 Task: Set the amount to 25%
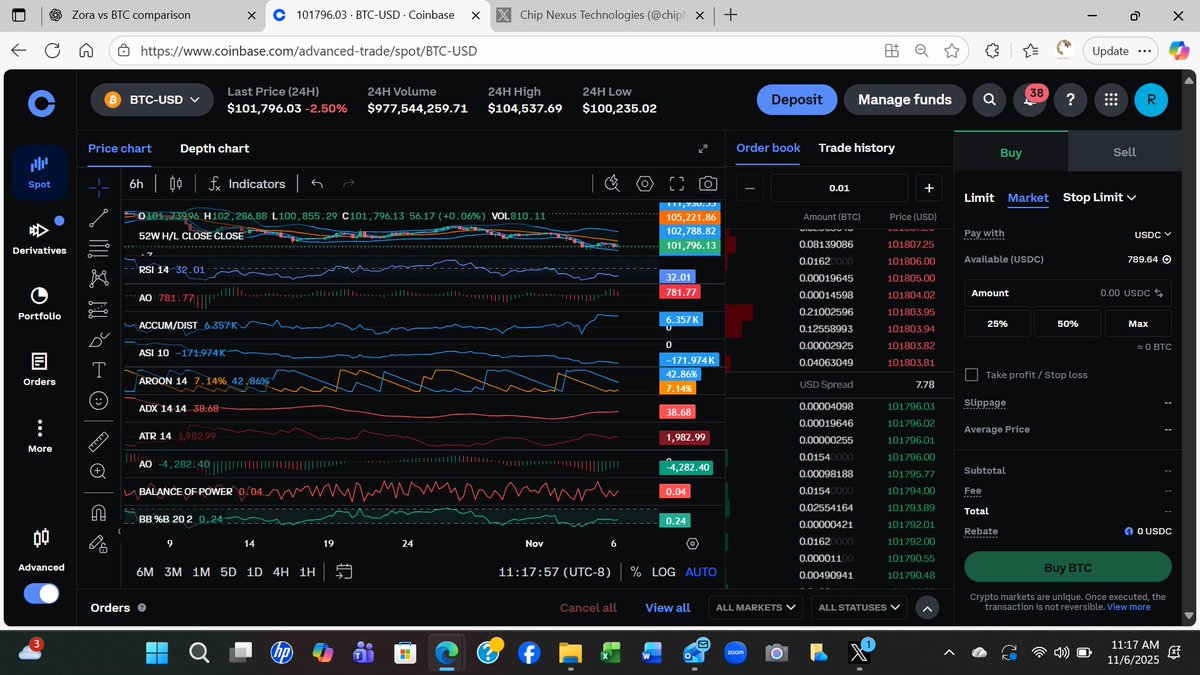(x=997, y=324)
